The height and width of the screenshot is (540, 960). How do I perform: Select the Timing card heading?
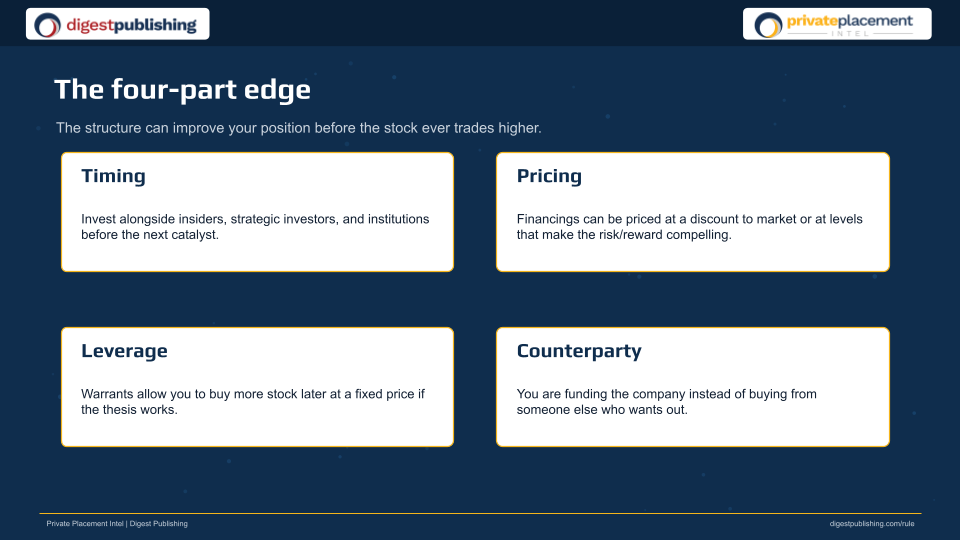pos(113,176)
